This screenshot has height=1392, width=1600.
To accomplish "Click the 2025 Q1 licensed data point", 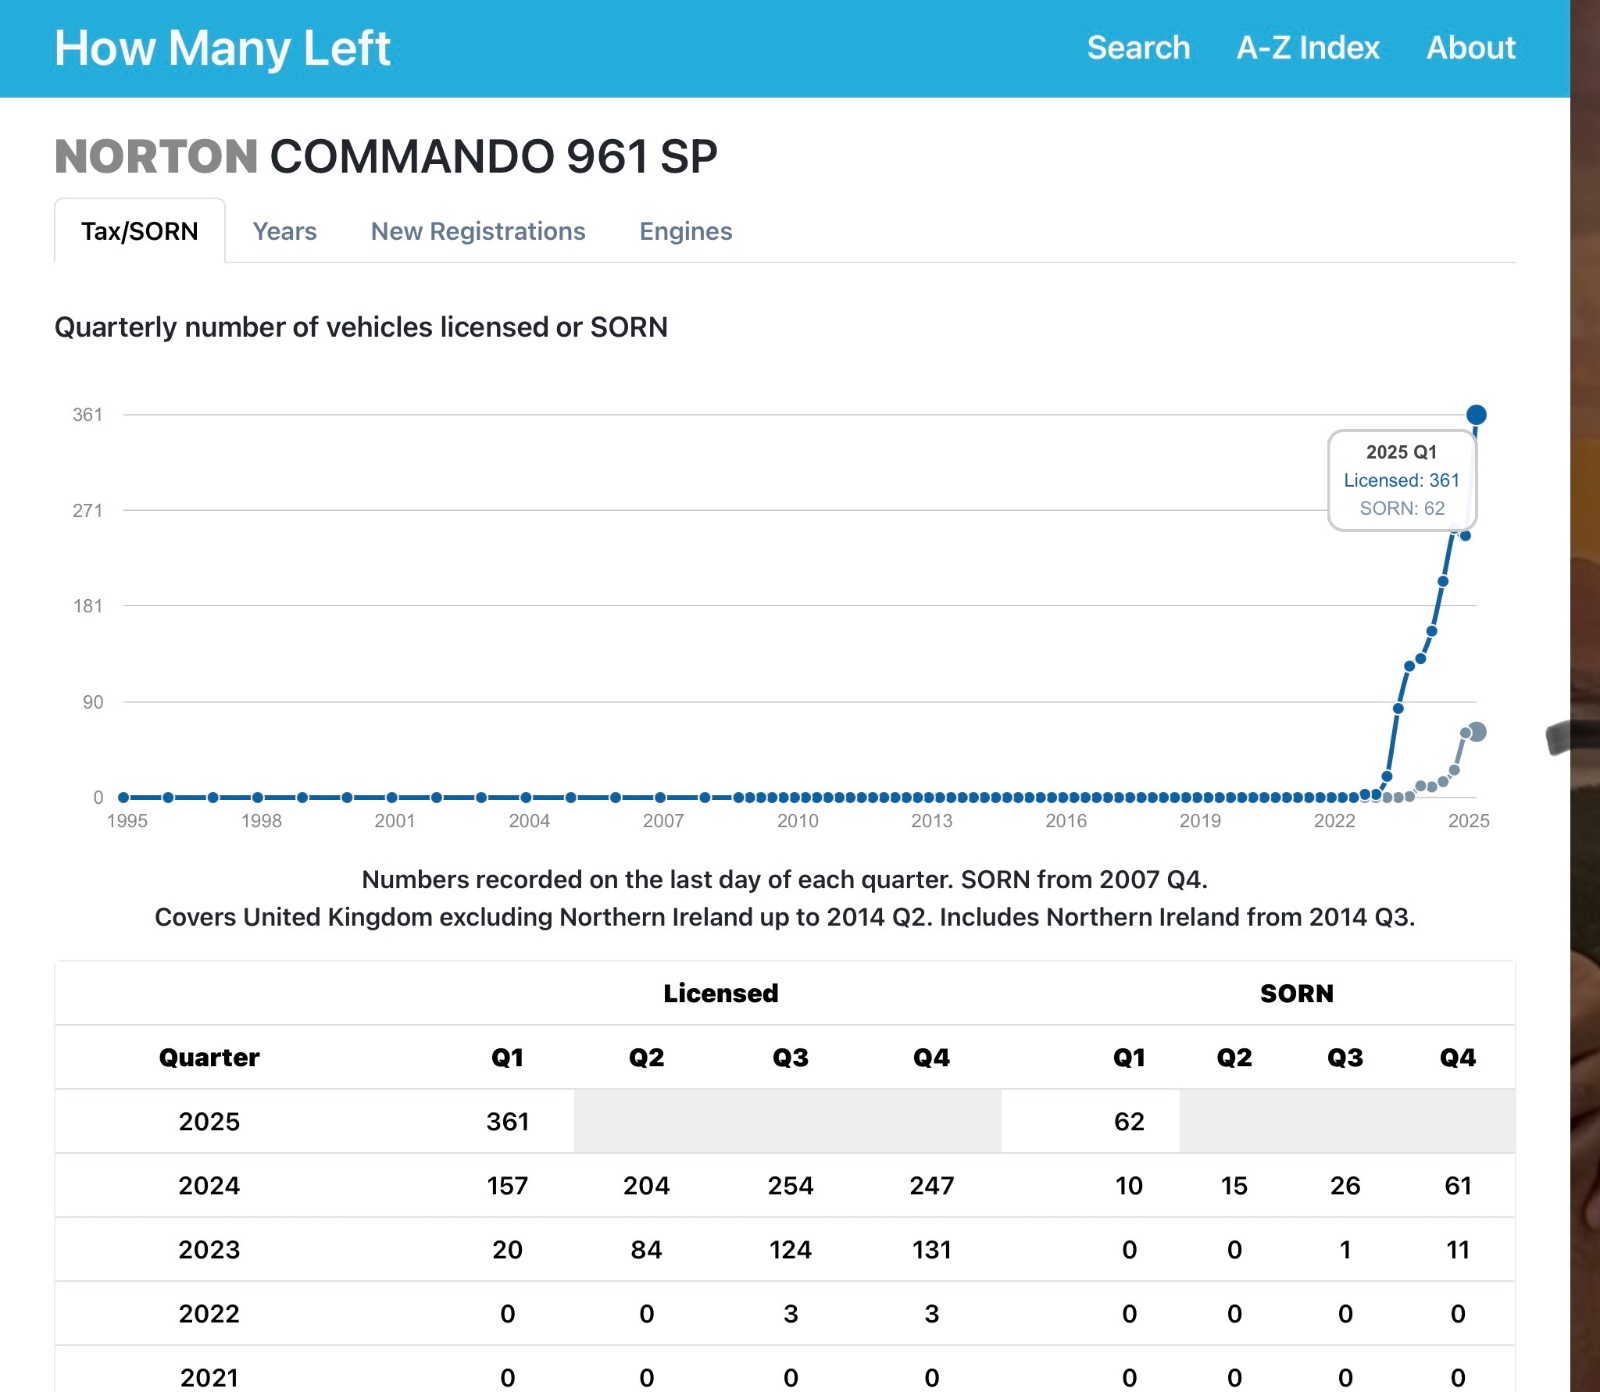I will [1476, 415].
